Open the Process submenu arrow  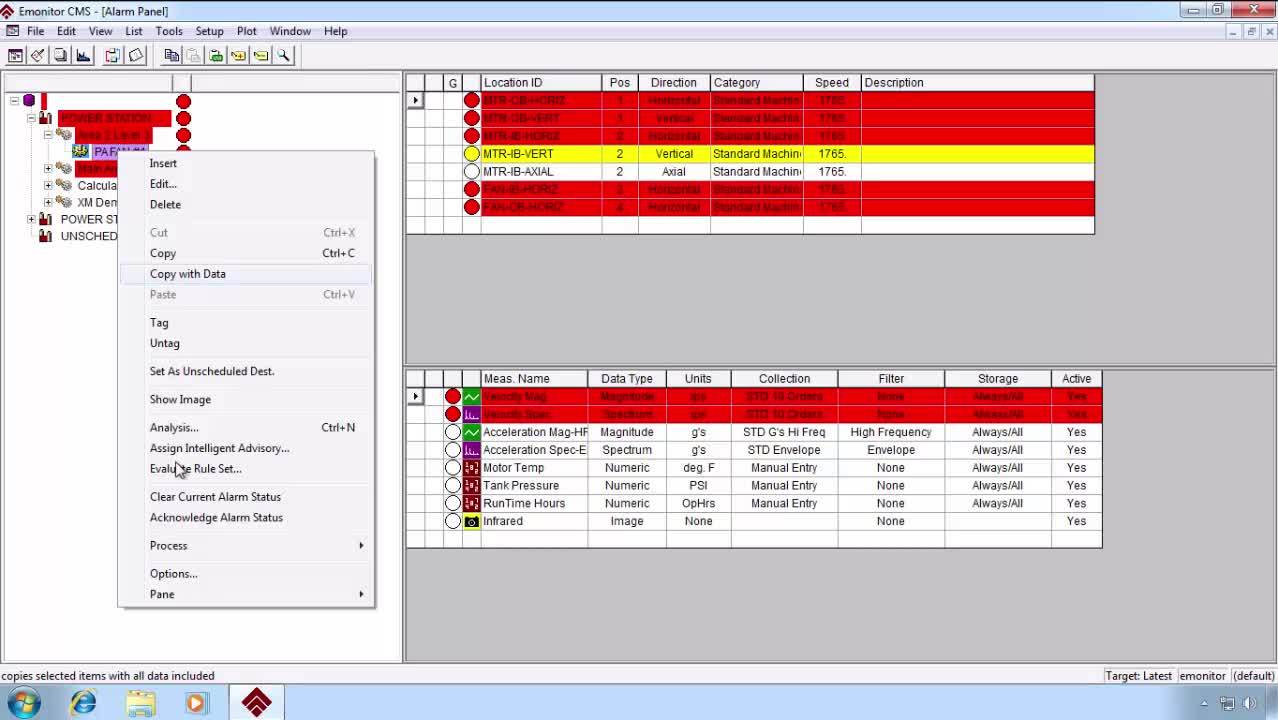pos(360,546)
